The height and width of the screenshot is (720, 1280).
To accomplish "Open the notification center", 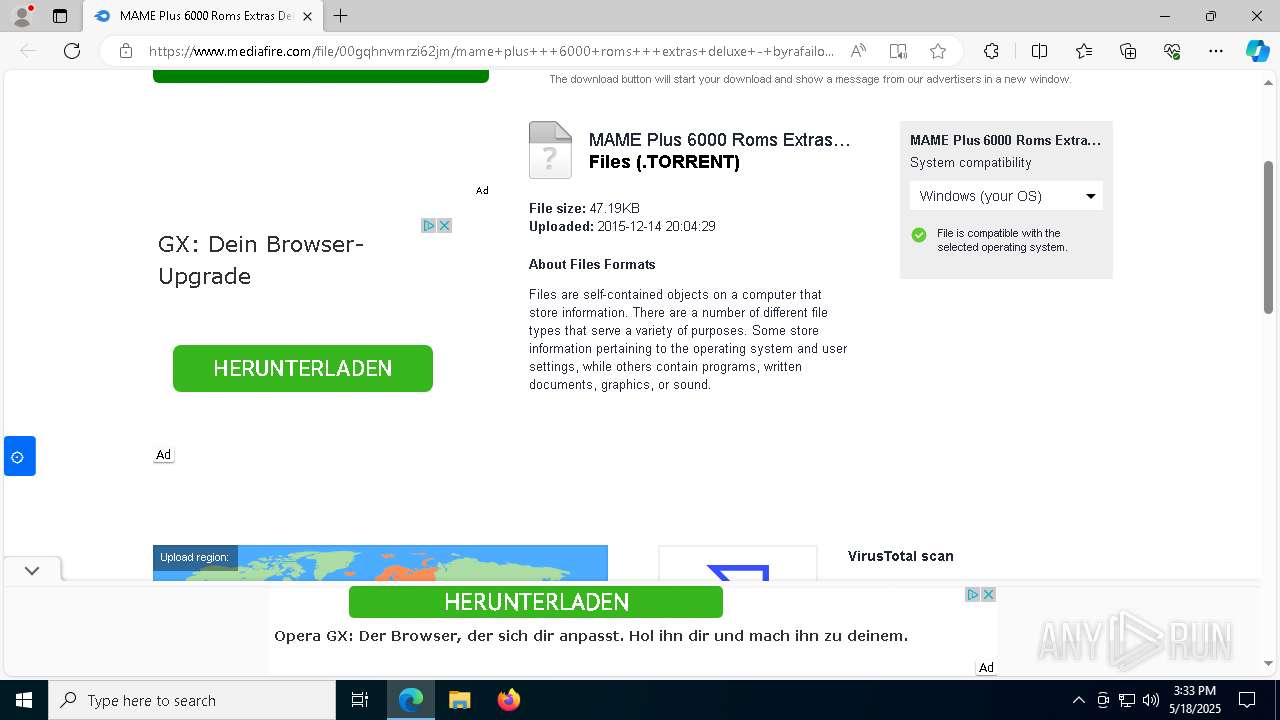I will [x=1247, y=700].
